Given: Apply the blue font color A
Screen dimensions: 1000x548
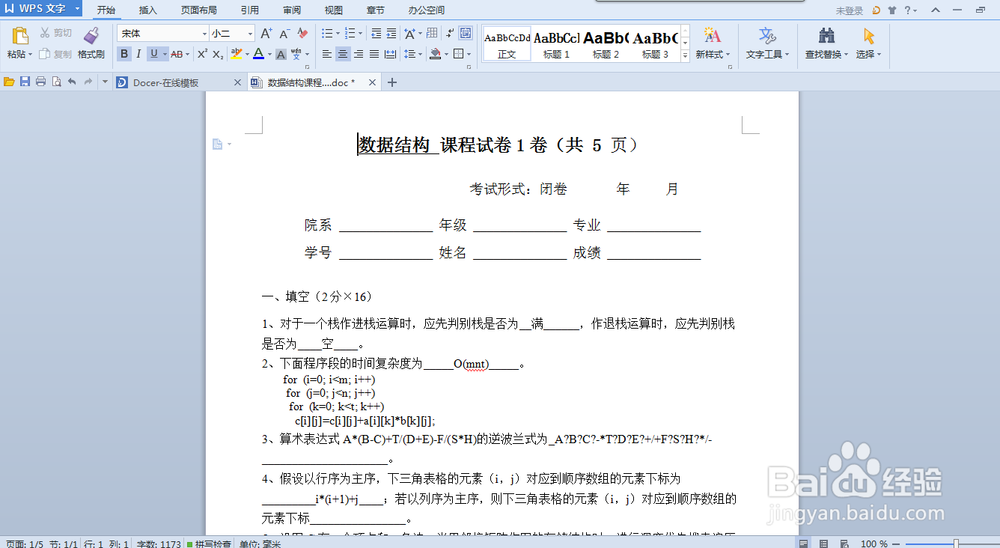Looking at the screenshot, I should coord(258,54).
